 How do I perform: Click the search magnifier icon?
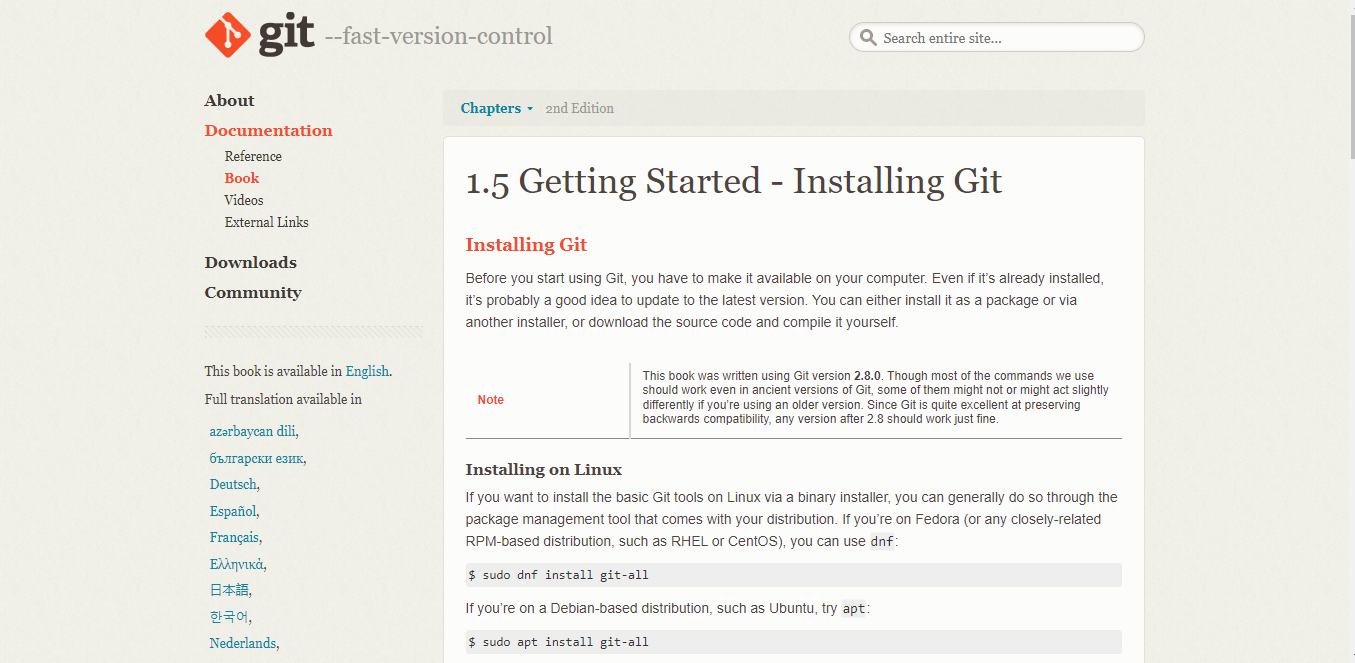[867, 38]
